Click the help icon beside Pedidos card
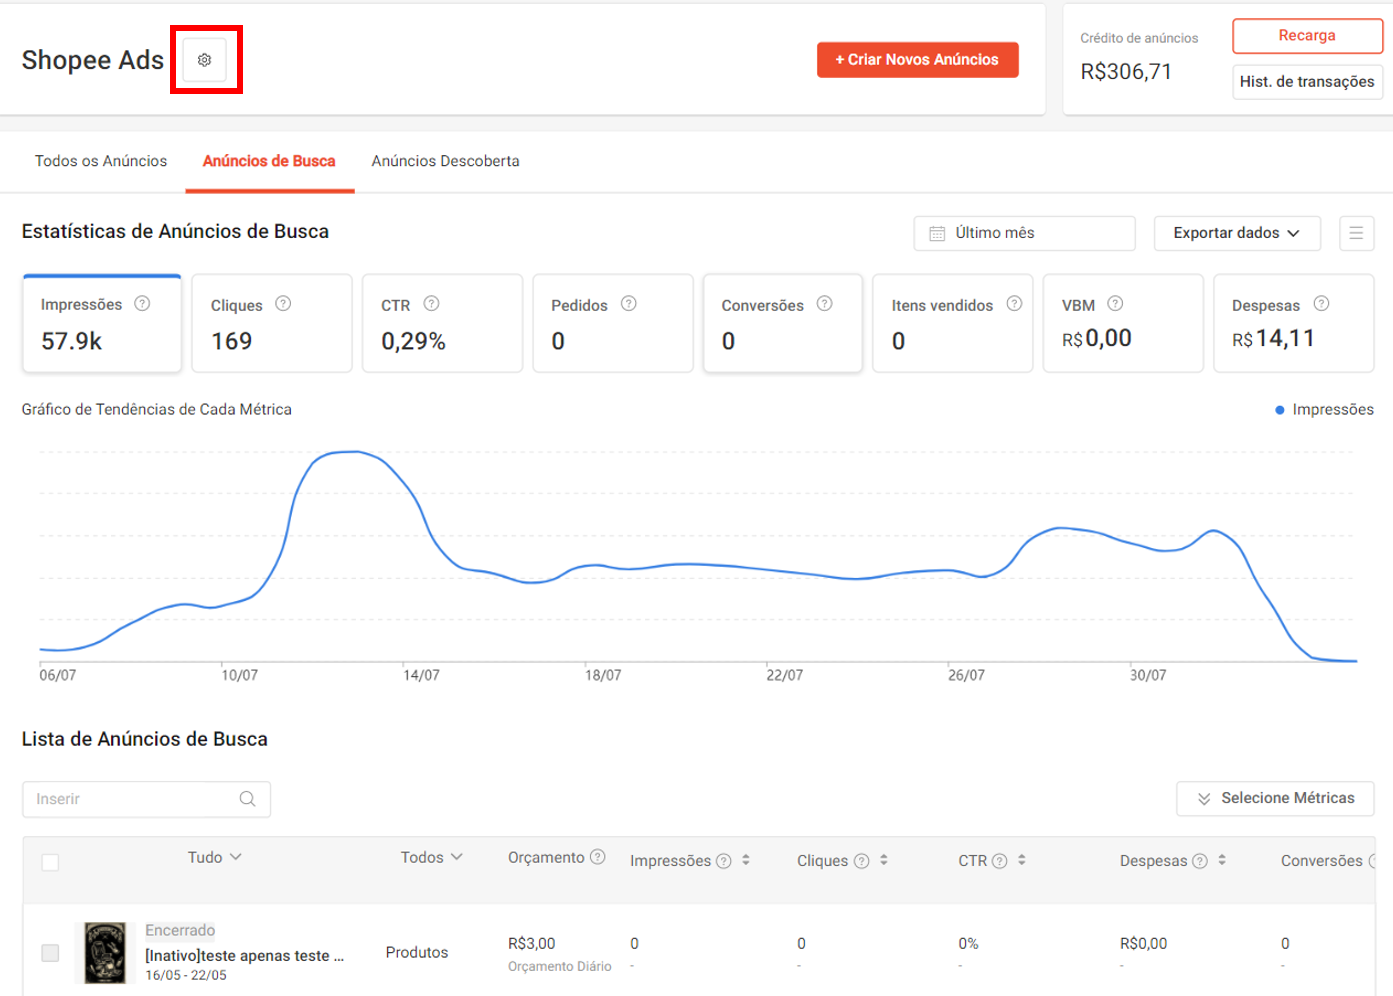Image resolution: width=1393 pixels, height=996 pixels. coord(628,303)
